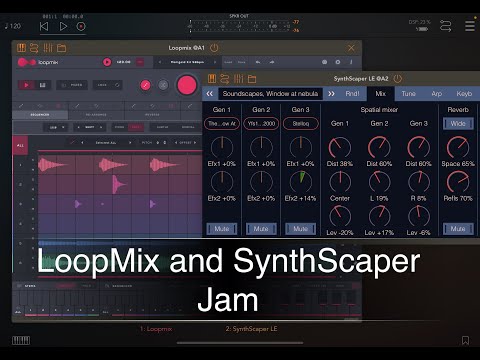Toggle the Wide reverb mode button
The image size is (480, 360).
click(x=458, y=124)
